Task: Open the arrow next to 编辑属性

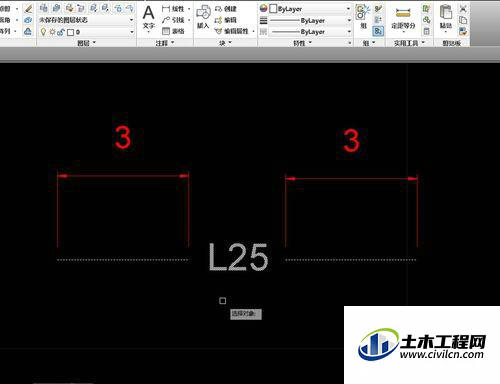Action: 254,31
